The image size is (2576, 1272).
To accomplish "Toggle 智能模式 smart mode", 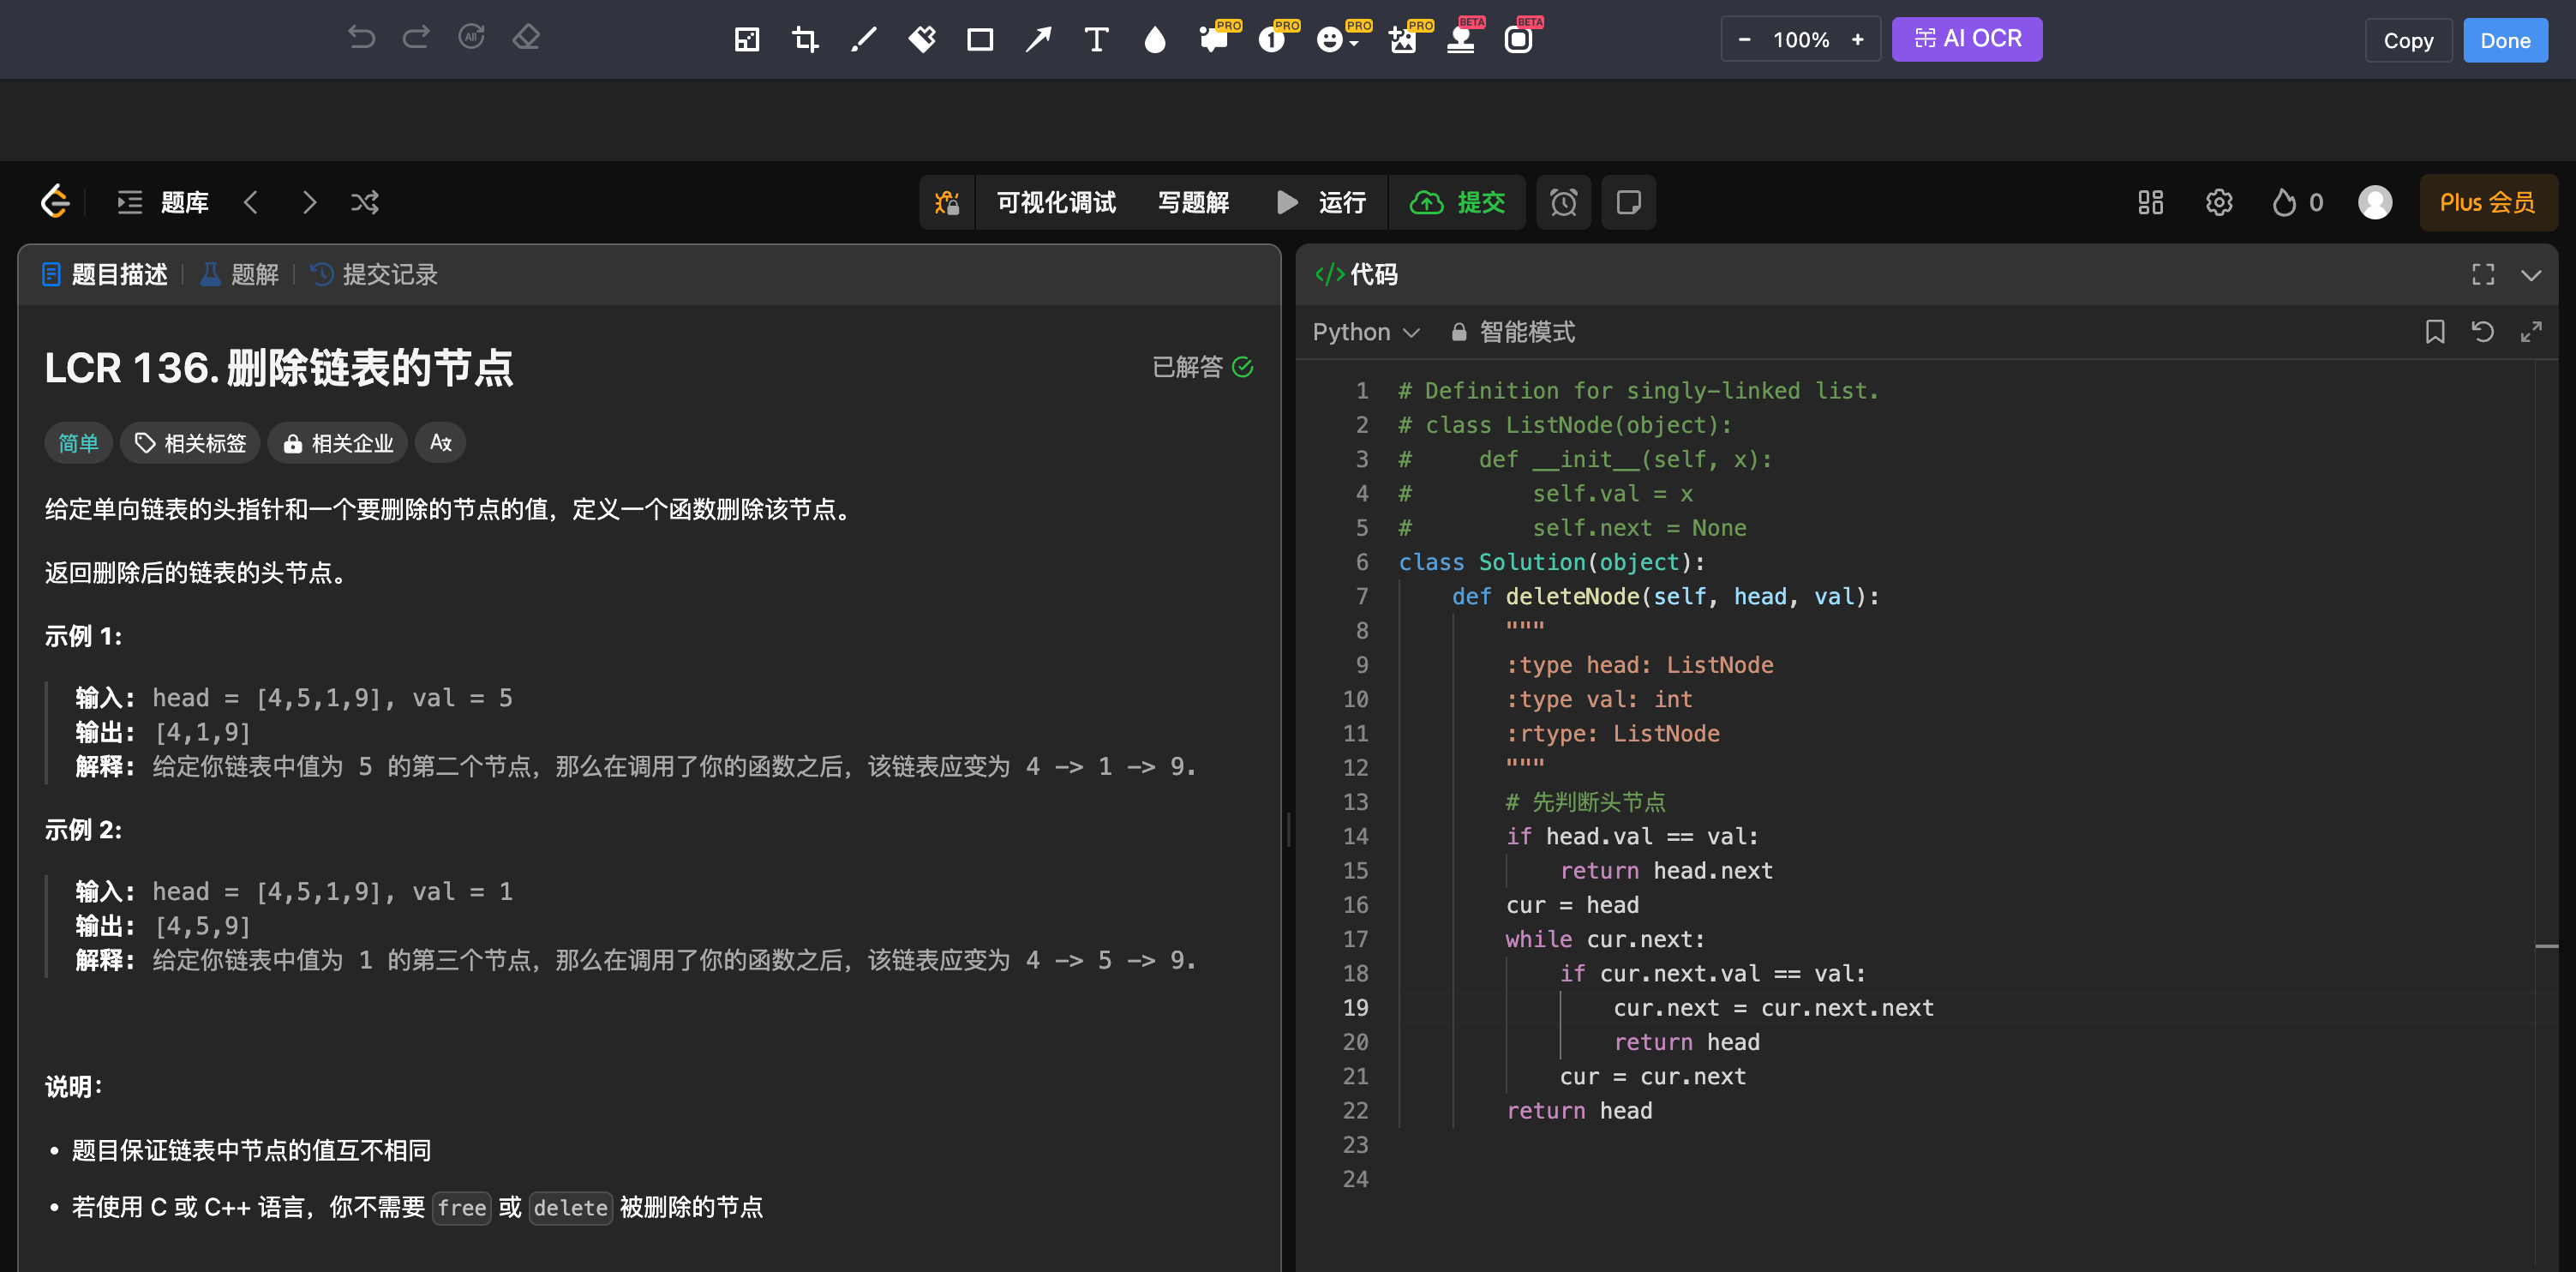I will coord(1513,332).
